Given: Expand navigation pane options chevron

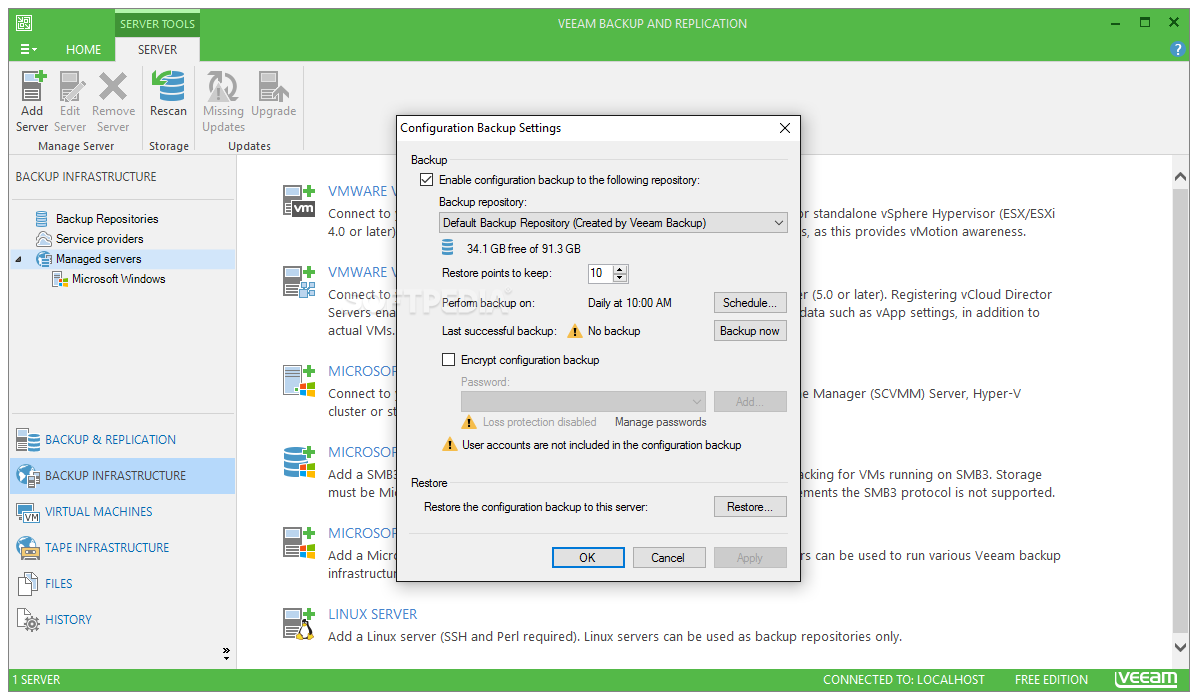Looking at the screenshot, I should pos(226,653).
